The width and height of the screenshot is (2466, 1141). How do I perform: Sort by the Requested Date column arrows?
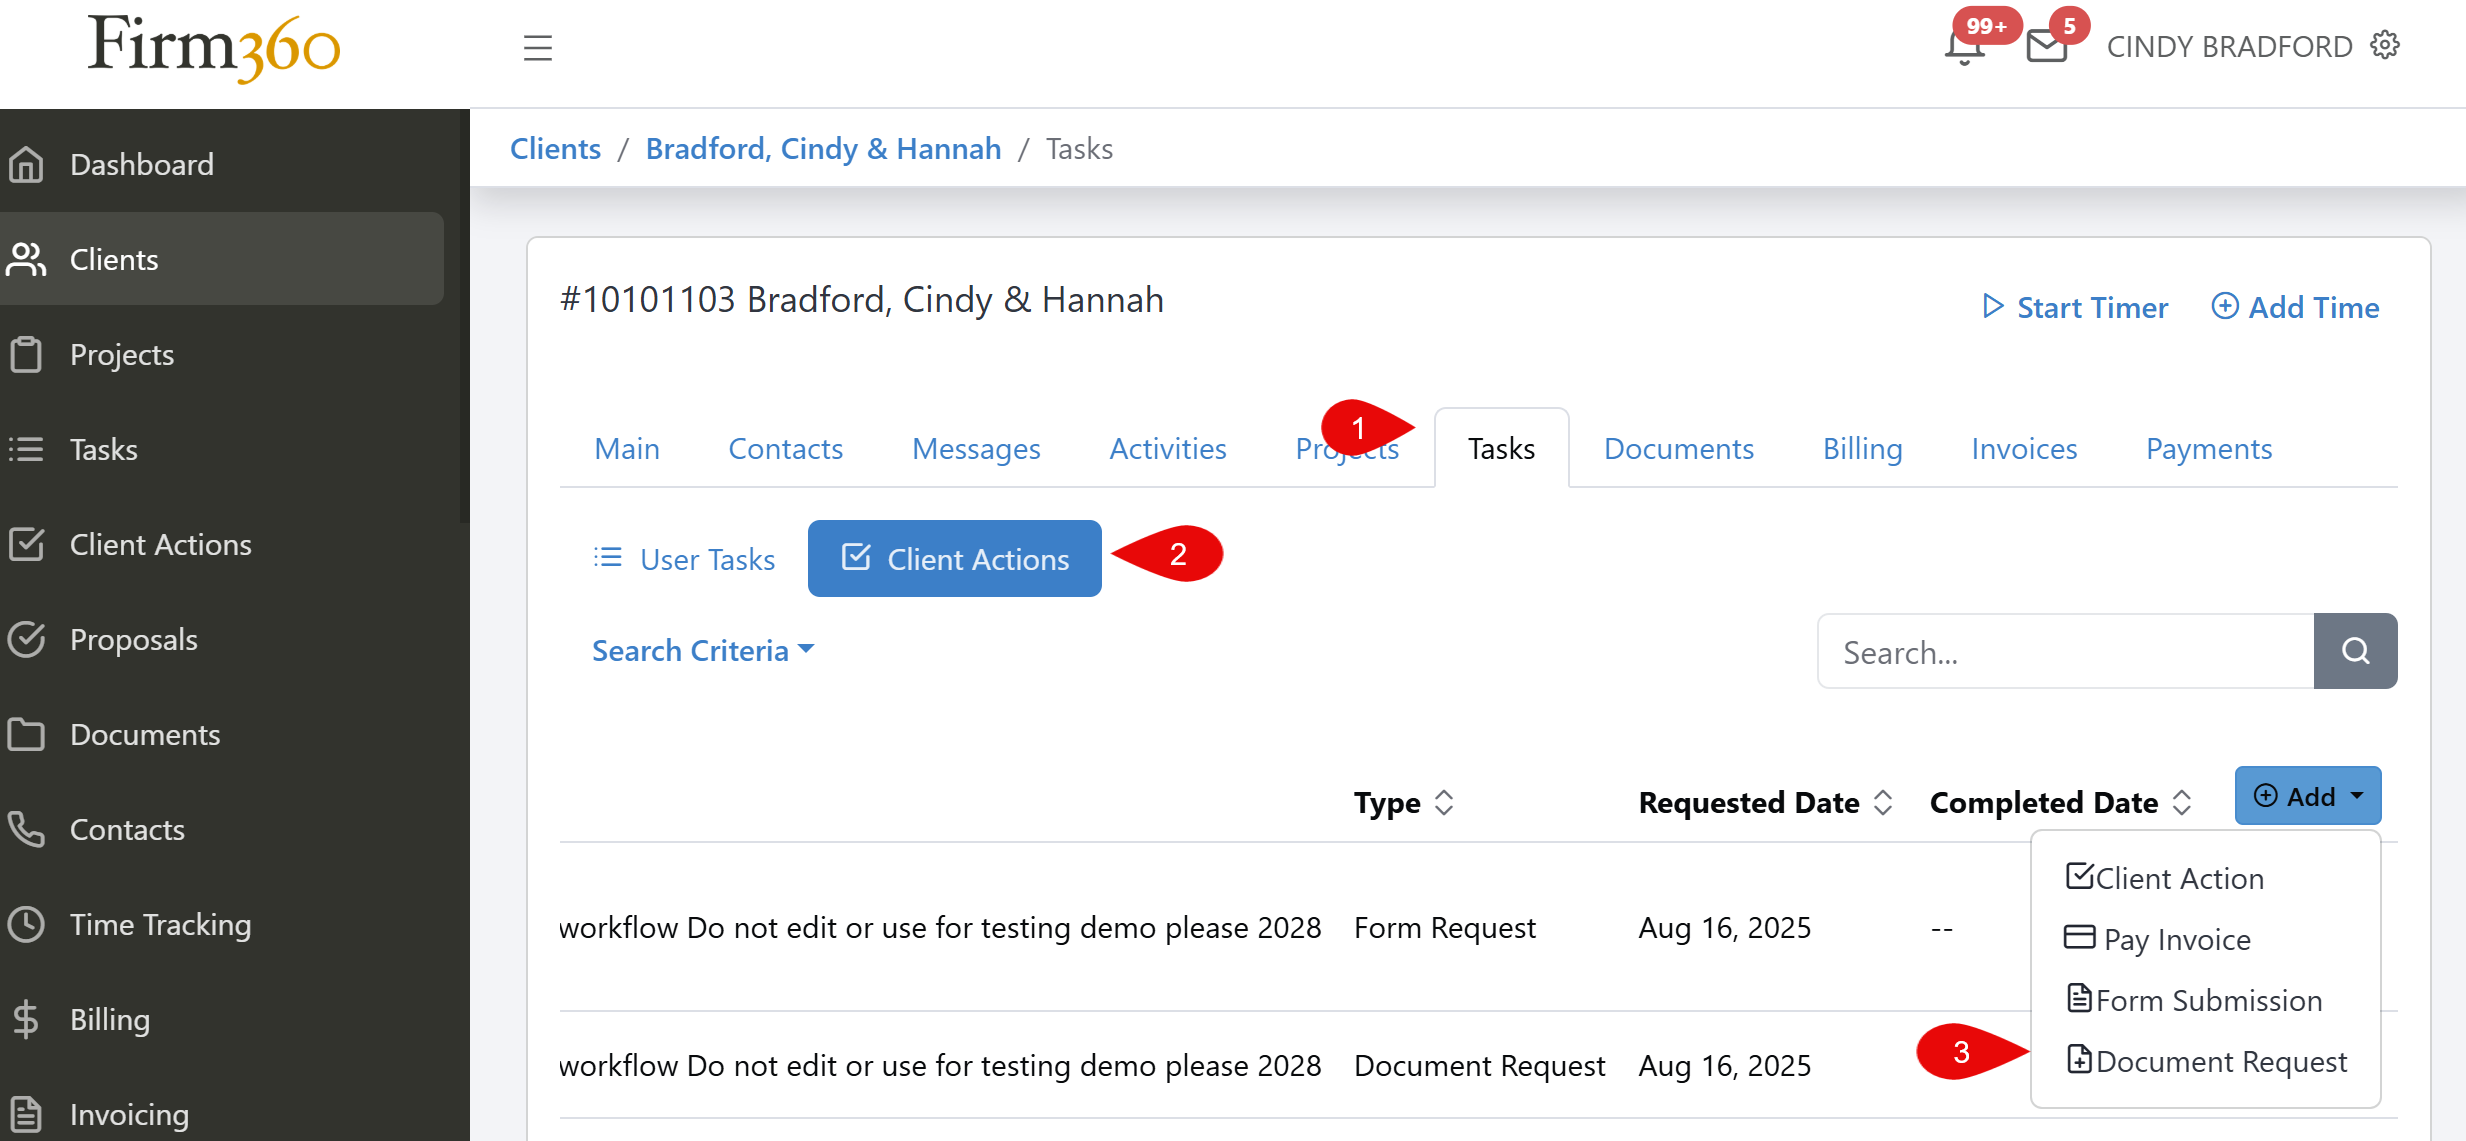coord(1884,802)
